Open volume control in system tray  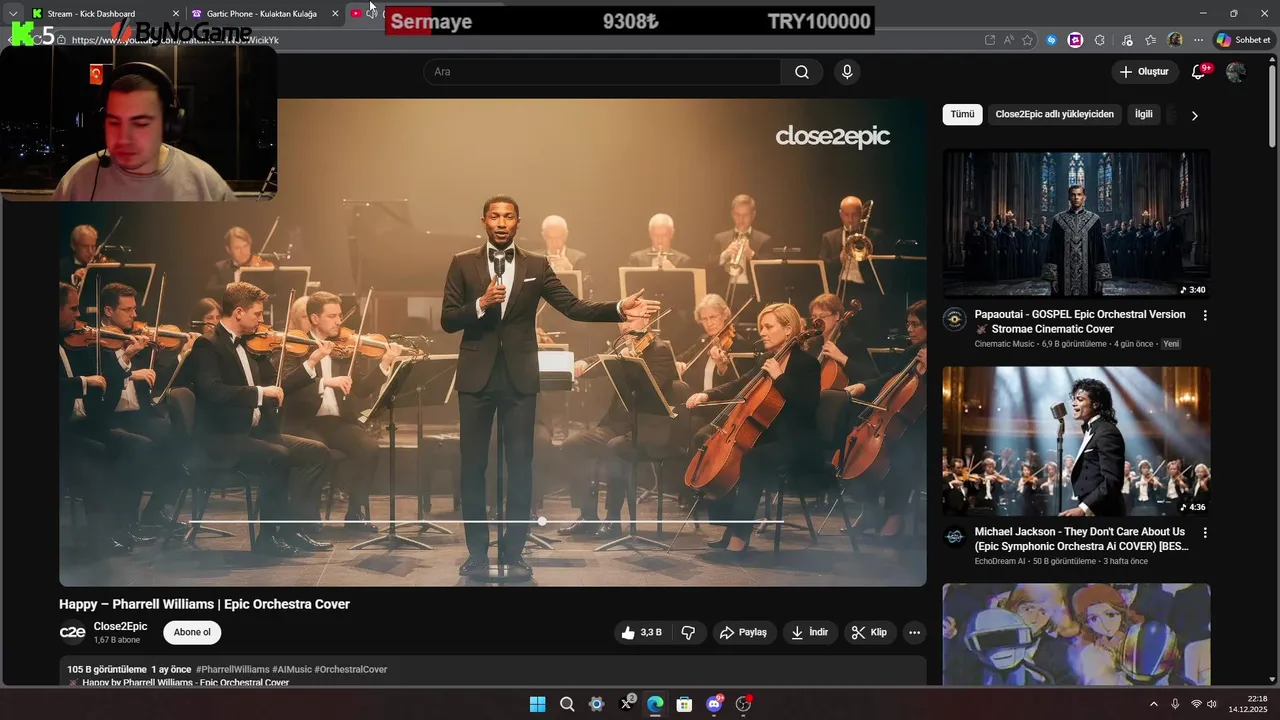click(x=1213, y=704)
